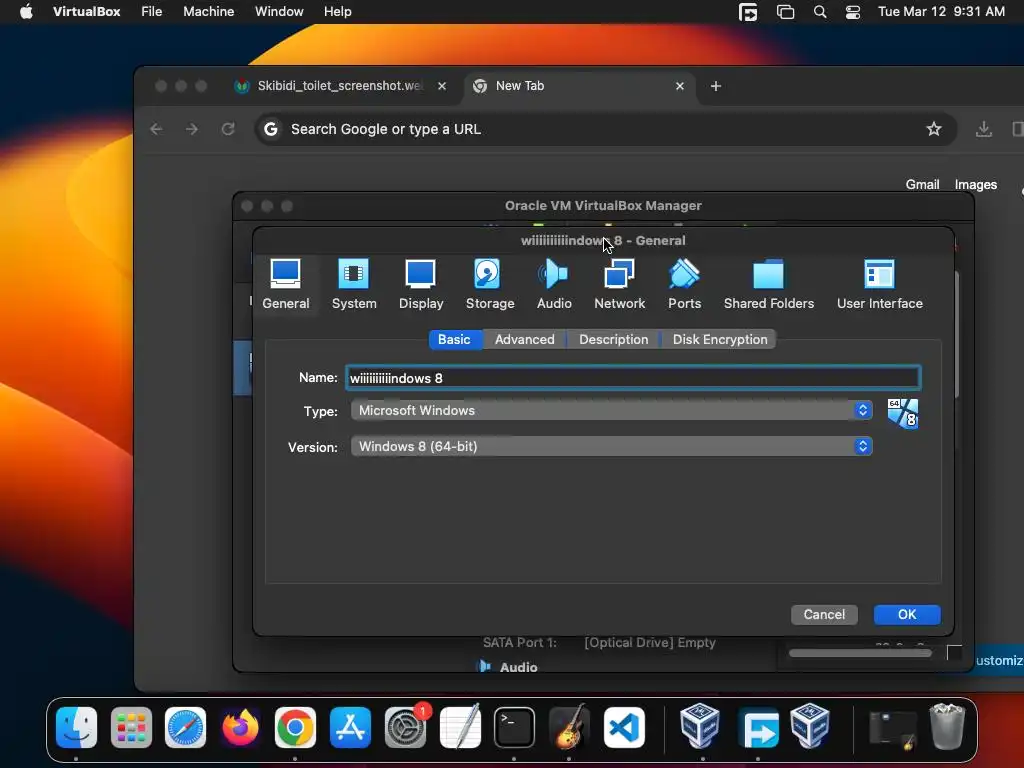Open the Gmail link in Chrome
This screenshot has width=1024, height=768.
tap(922, 185)
